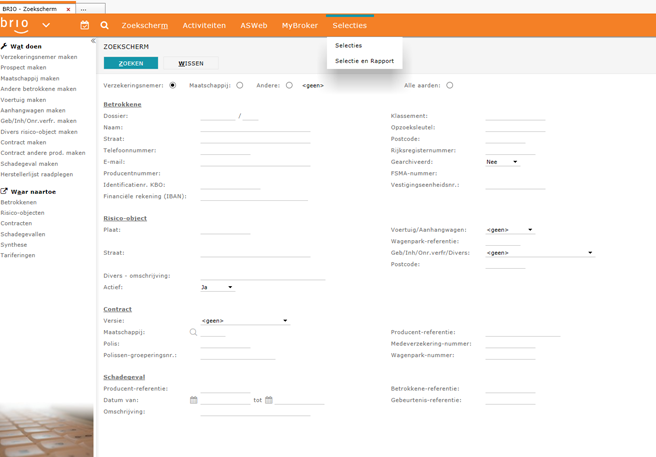This screenshot has width=656, height=457.
Task: Click the Divers - omschrijving input field
Action: (263, 276)
